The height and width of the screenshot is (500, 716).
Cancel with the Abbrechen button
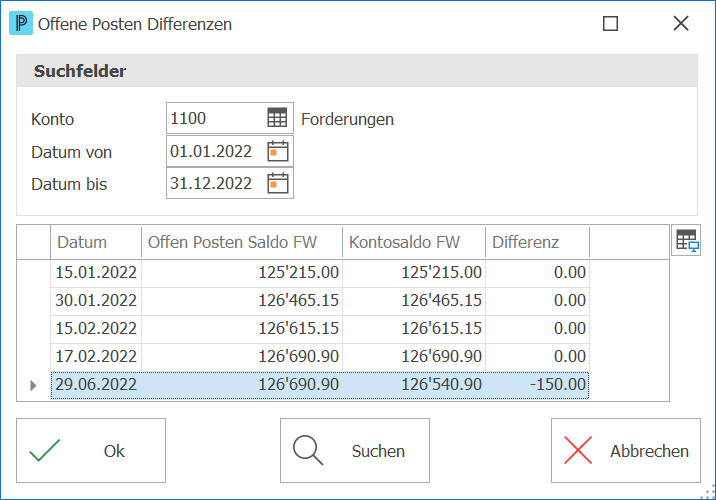626,450
